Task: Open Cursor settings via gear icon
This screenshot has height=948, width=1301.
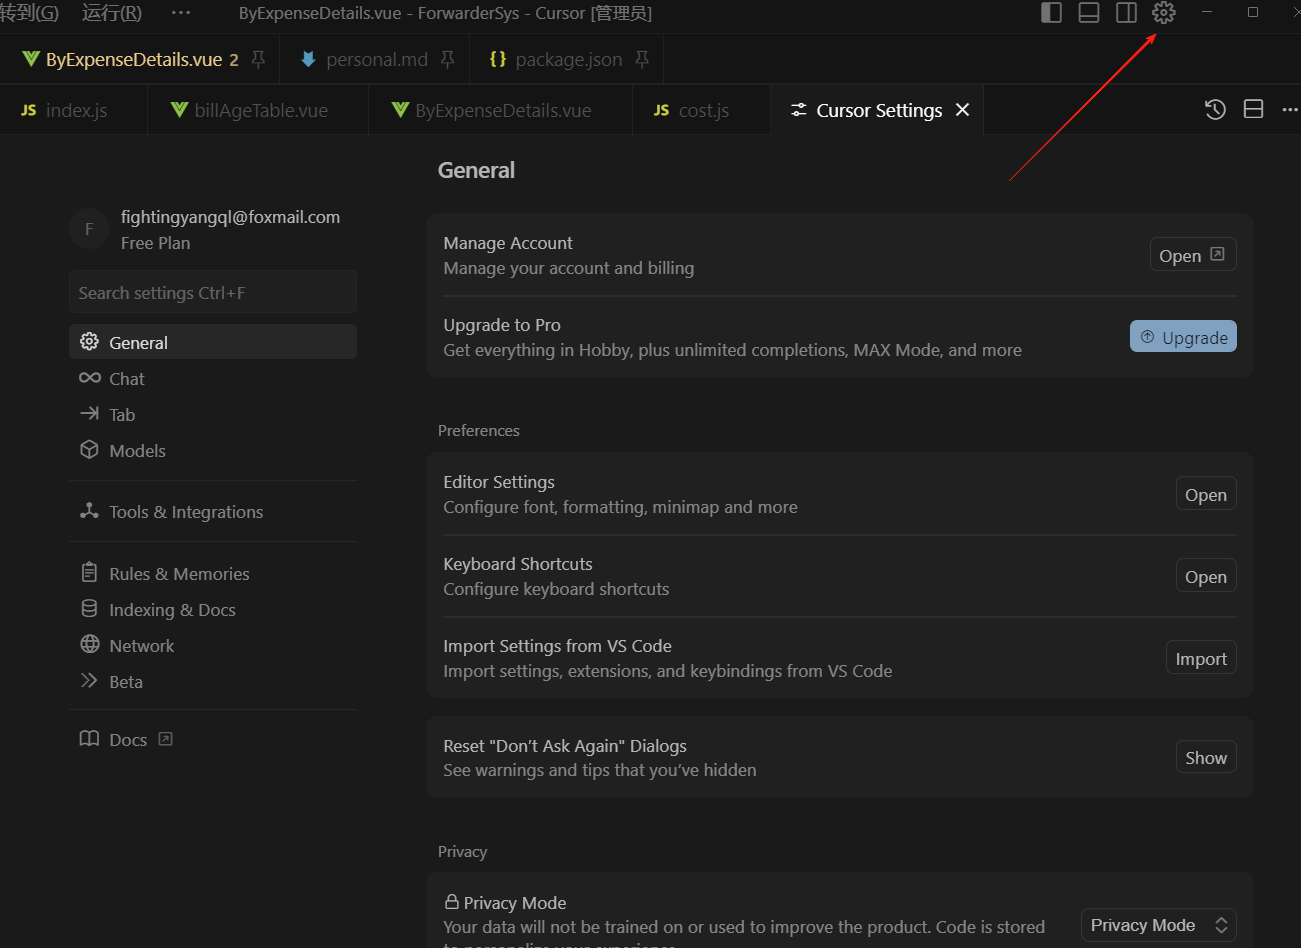Action: click(1164, 13)
